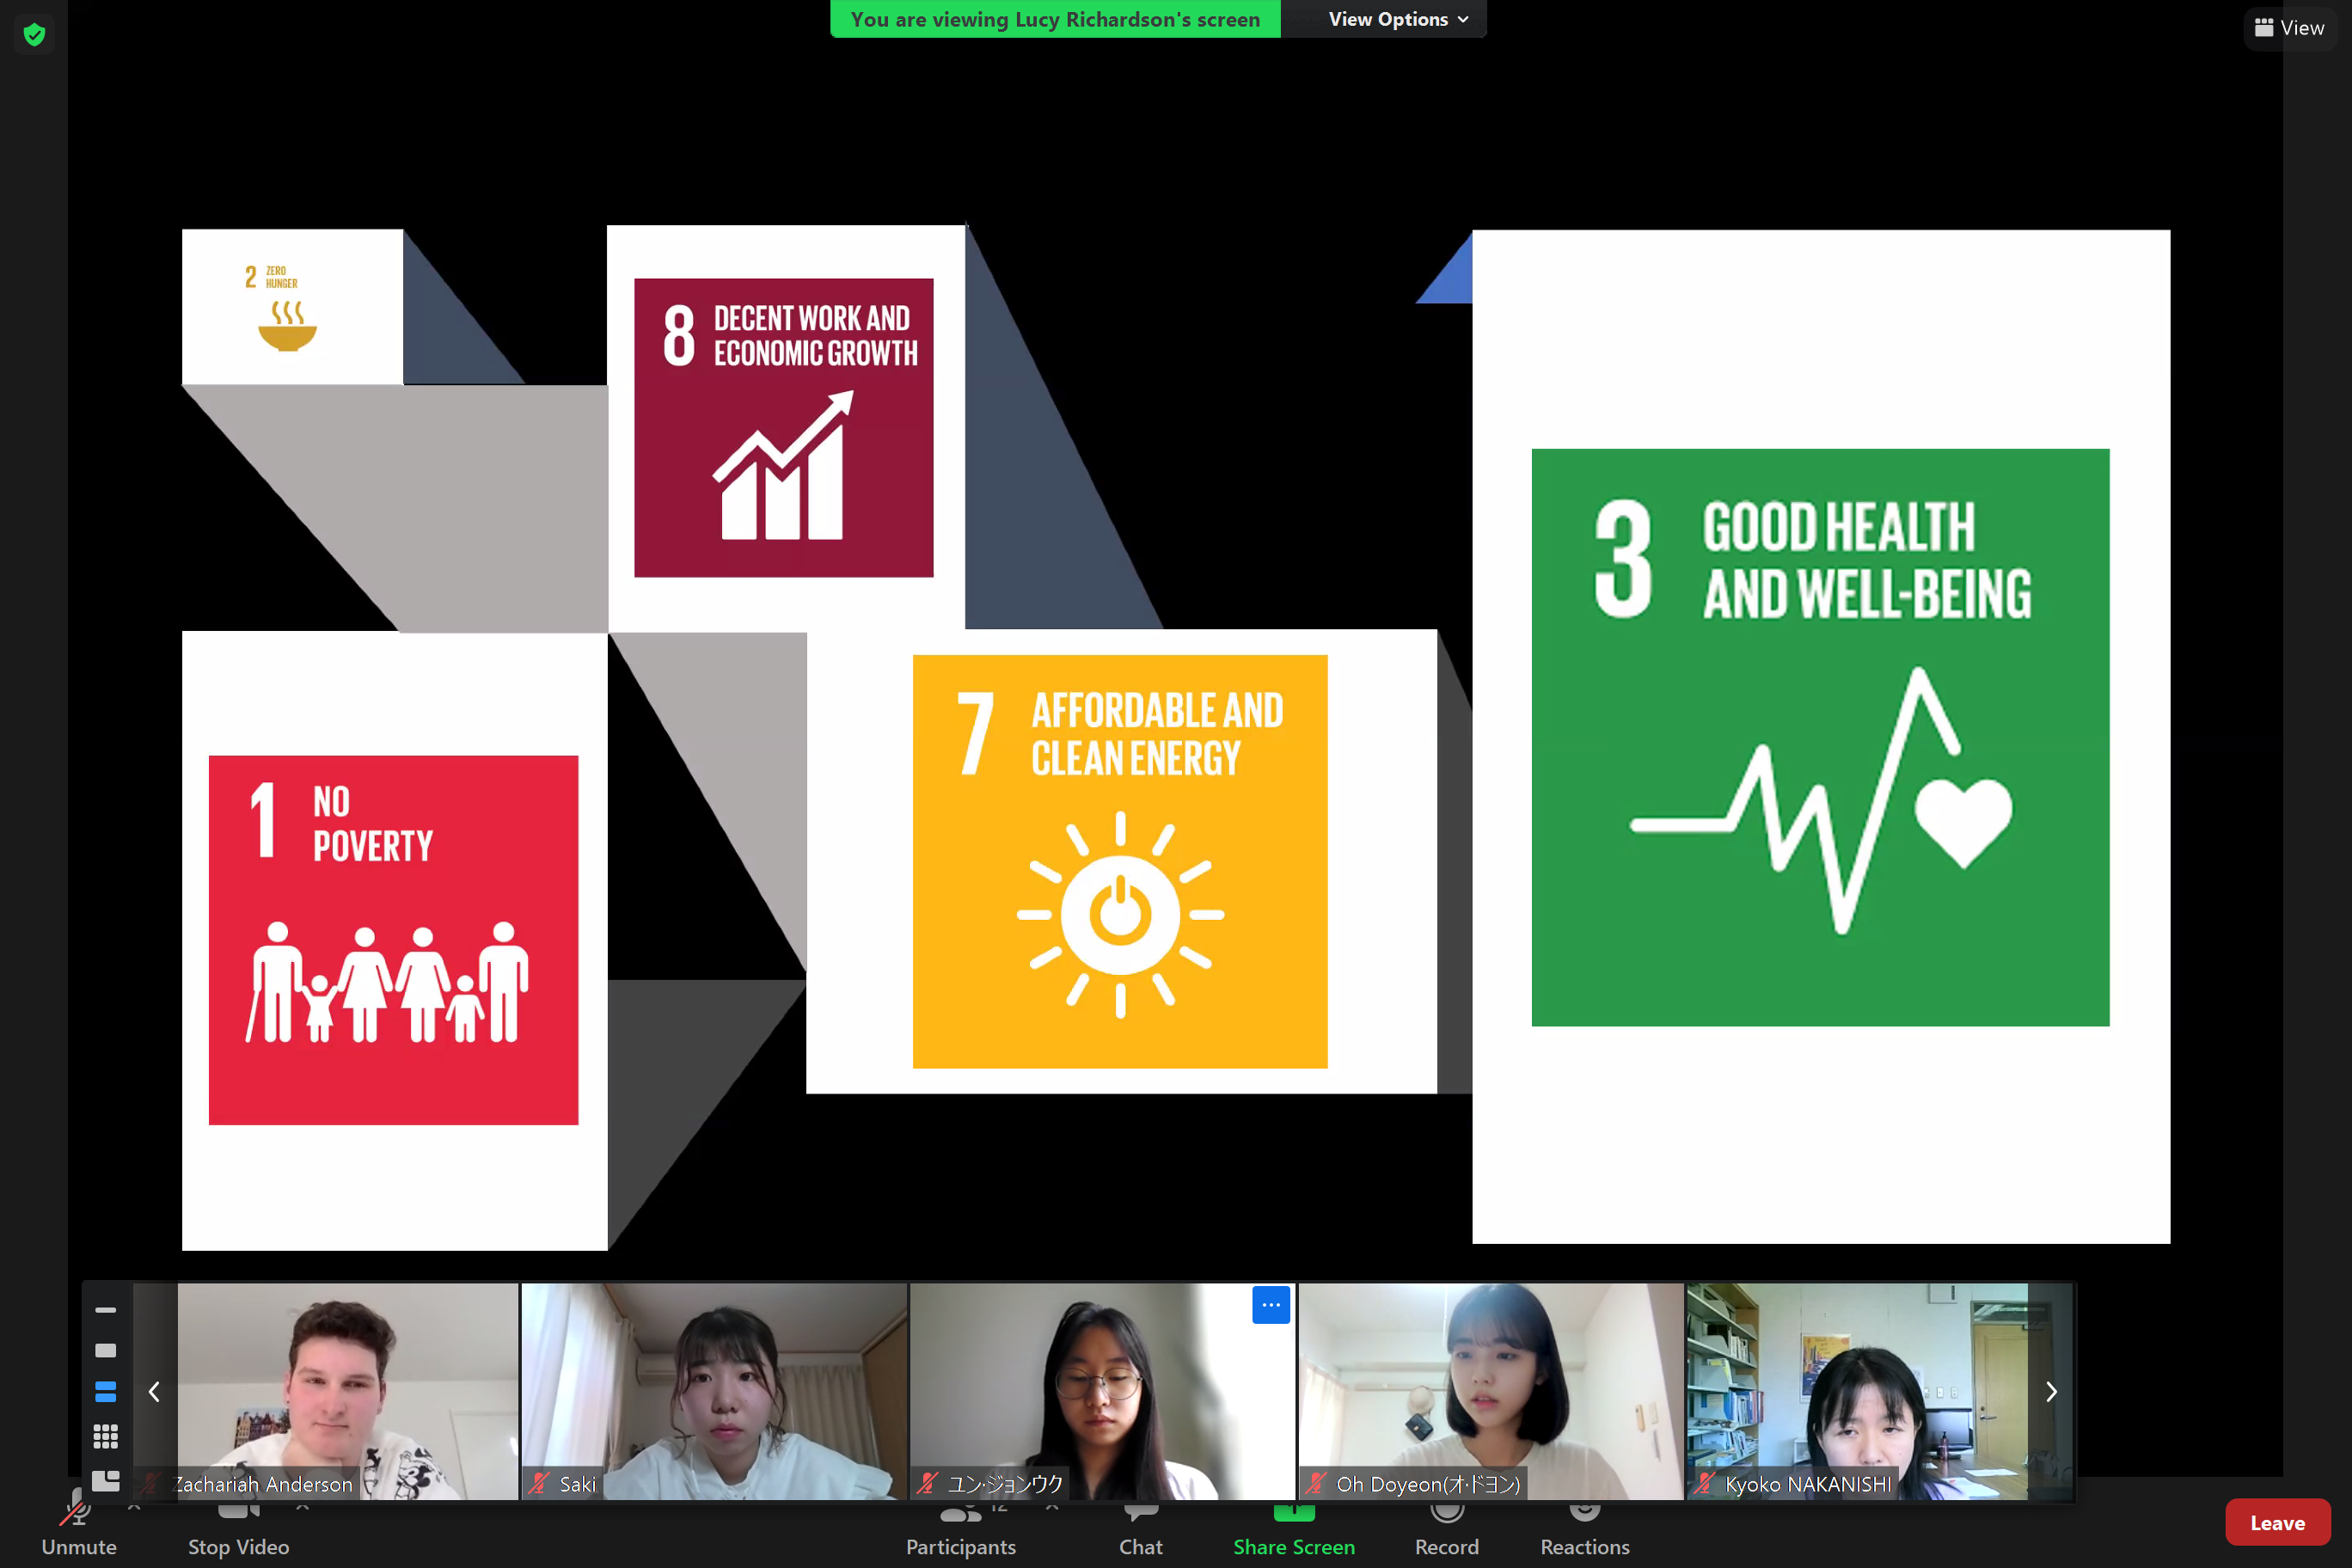Viewport: 2352px width, 1568px height.
Task: Show previous participants with left arrow
Action: 154,1391
